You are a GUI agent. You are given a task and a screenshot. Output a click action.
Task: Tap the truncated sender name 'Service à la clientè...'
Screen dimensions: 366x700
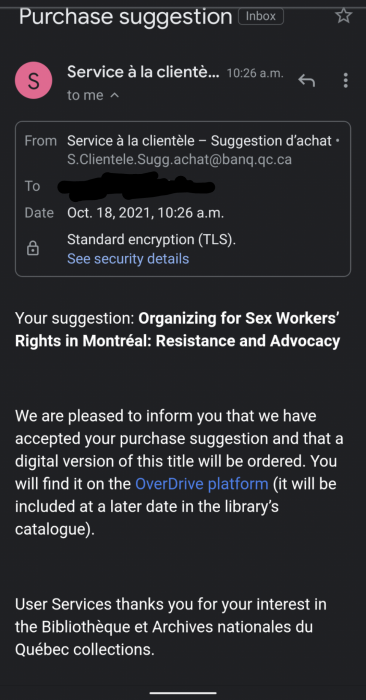coord(143,72)
